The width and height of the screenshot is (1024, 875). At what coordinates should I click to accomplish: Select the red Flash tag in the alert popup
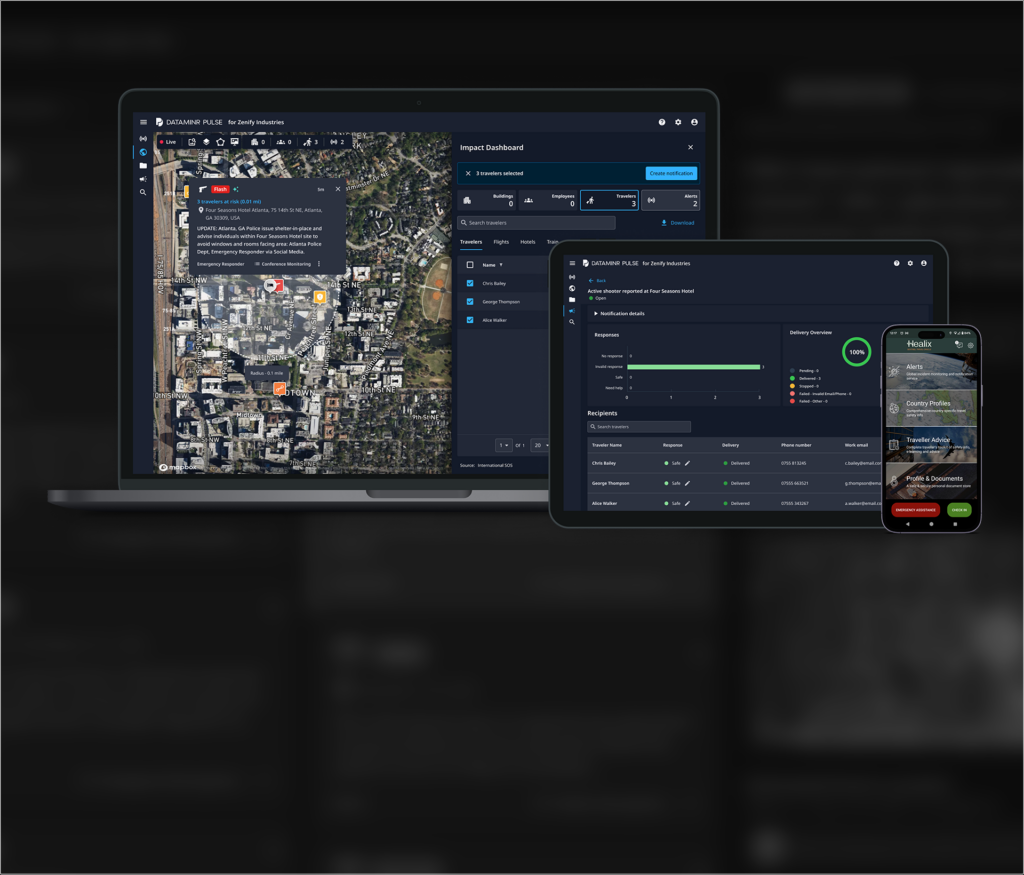point(220,189)
